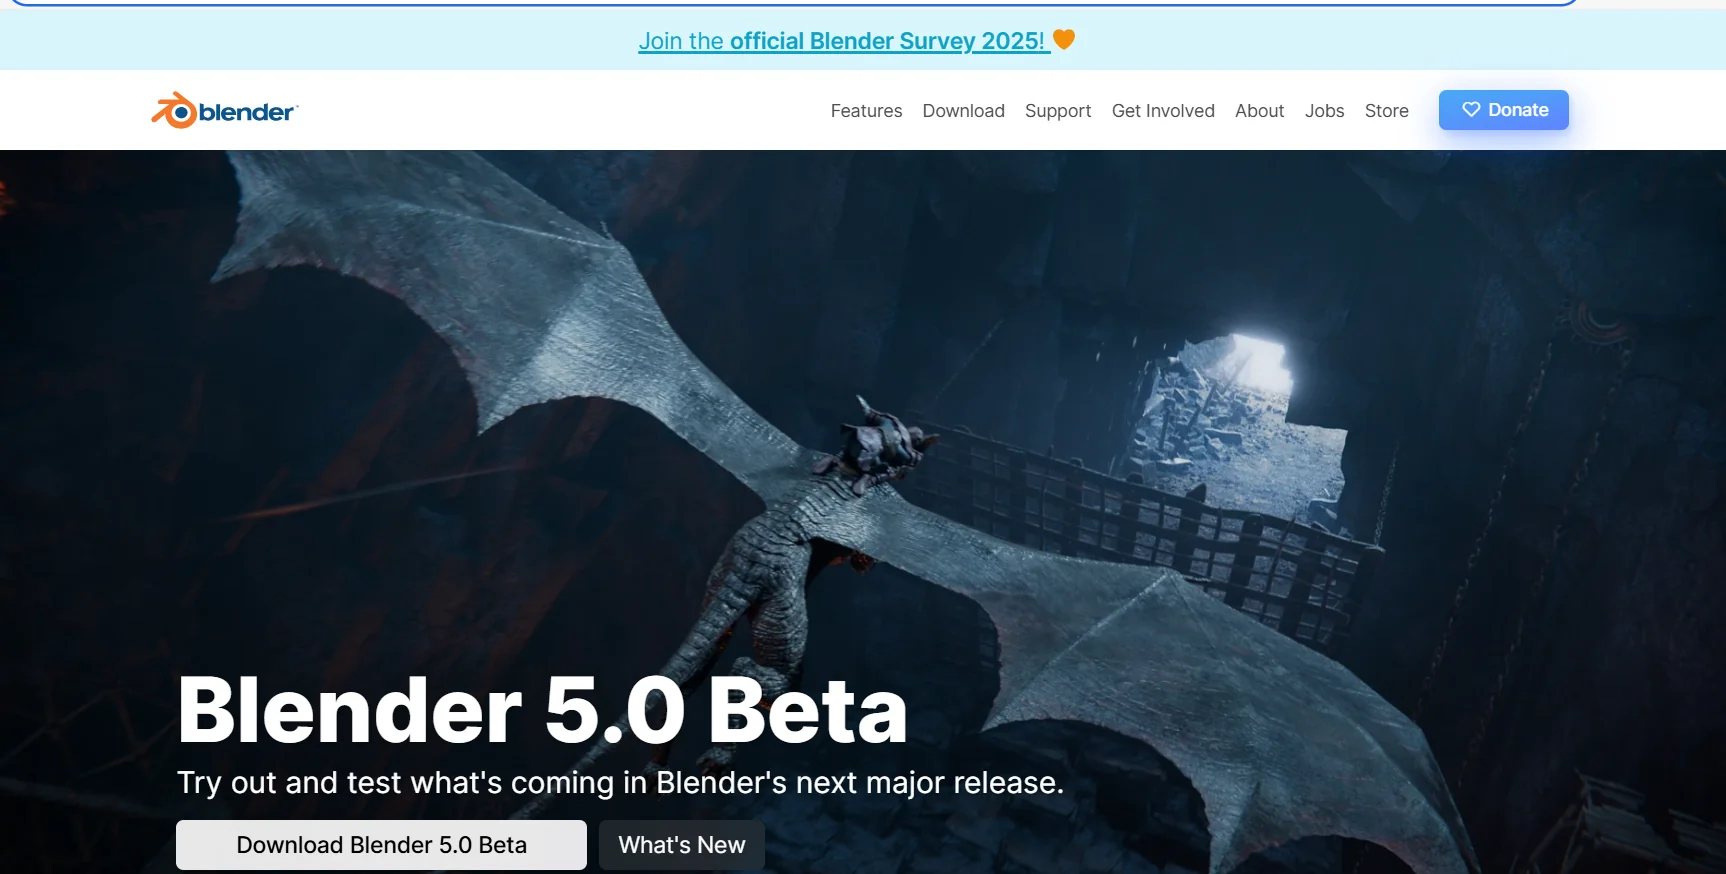Click the Blender 5.0 Beta headline
The height and width of the screenshot is (874, 1726).
click(x=542, y=710)
